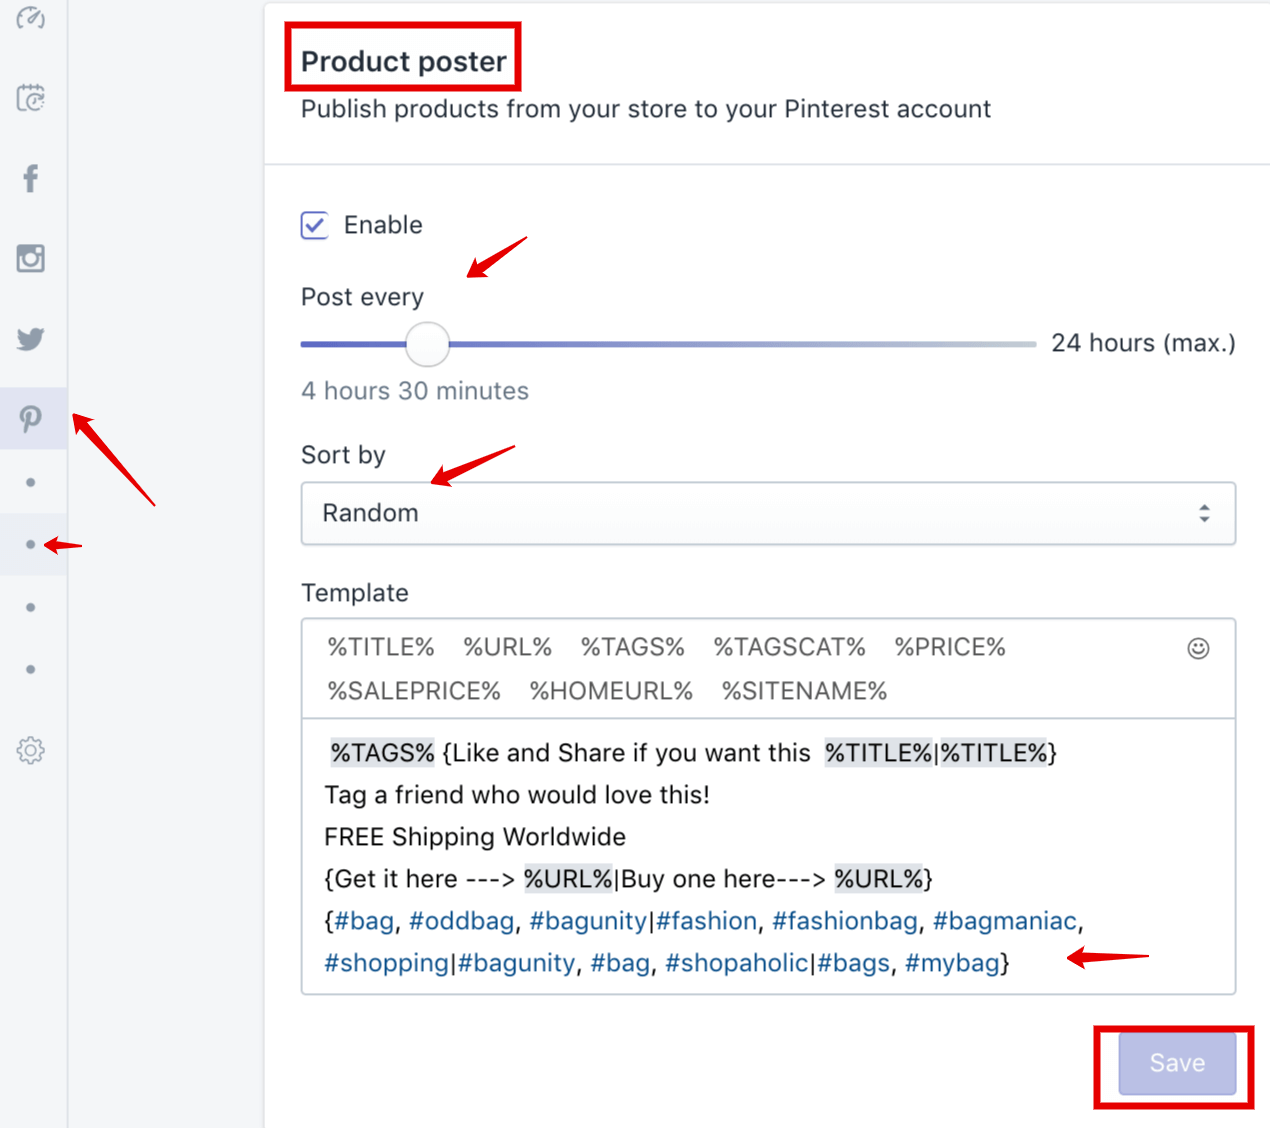Insert the %PRICE% template tag
This screenshot has height=1128, width=1270.
point(950,647)
